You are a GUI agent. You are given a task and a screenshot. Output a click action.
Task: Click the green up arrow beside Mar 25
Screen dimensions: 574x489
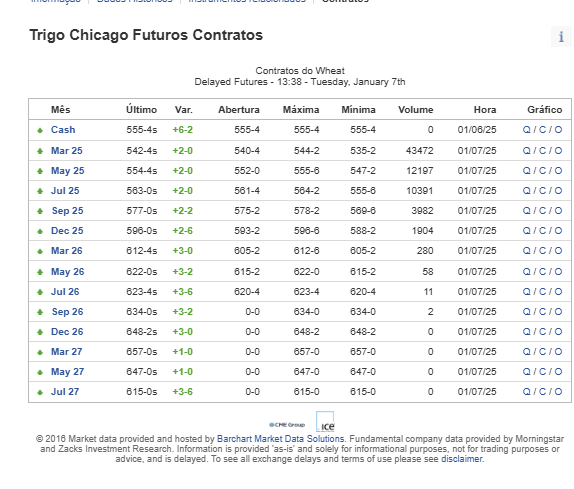pos(40,151)
